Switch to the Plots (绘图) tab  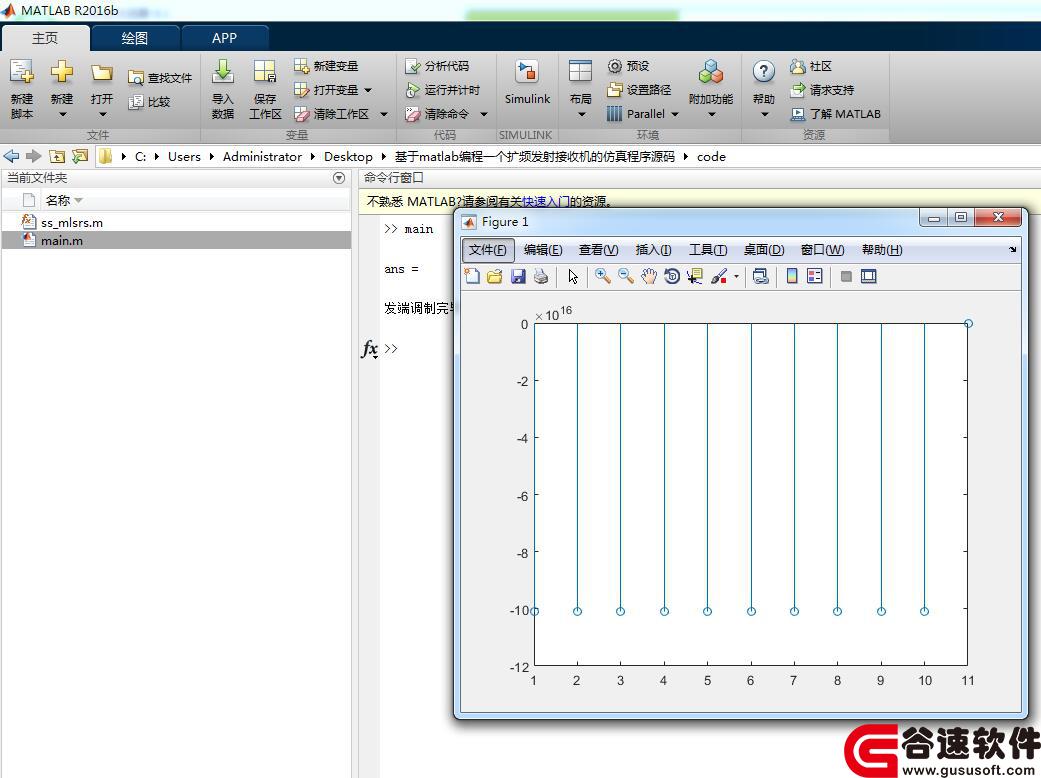pos(135,38)
